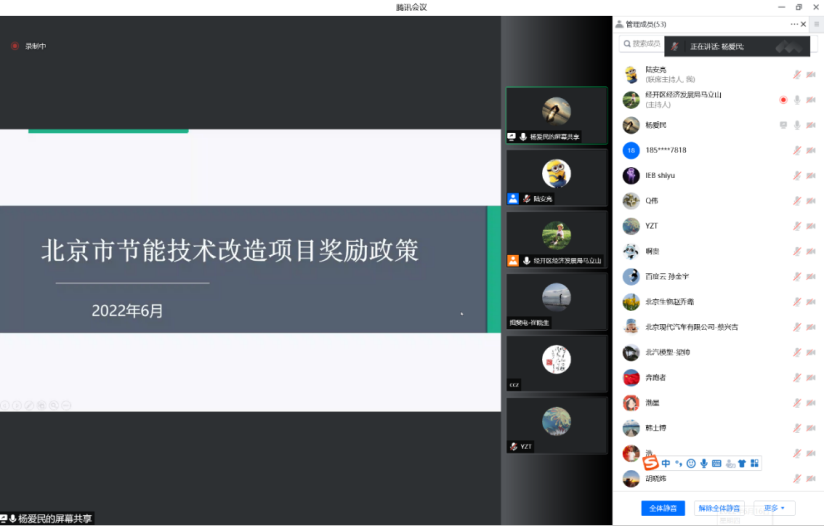Select member 陆安尧 in the member list

point(718,75)
